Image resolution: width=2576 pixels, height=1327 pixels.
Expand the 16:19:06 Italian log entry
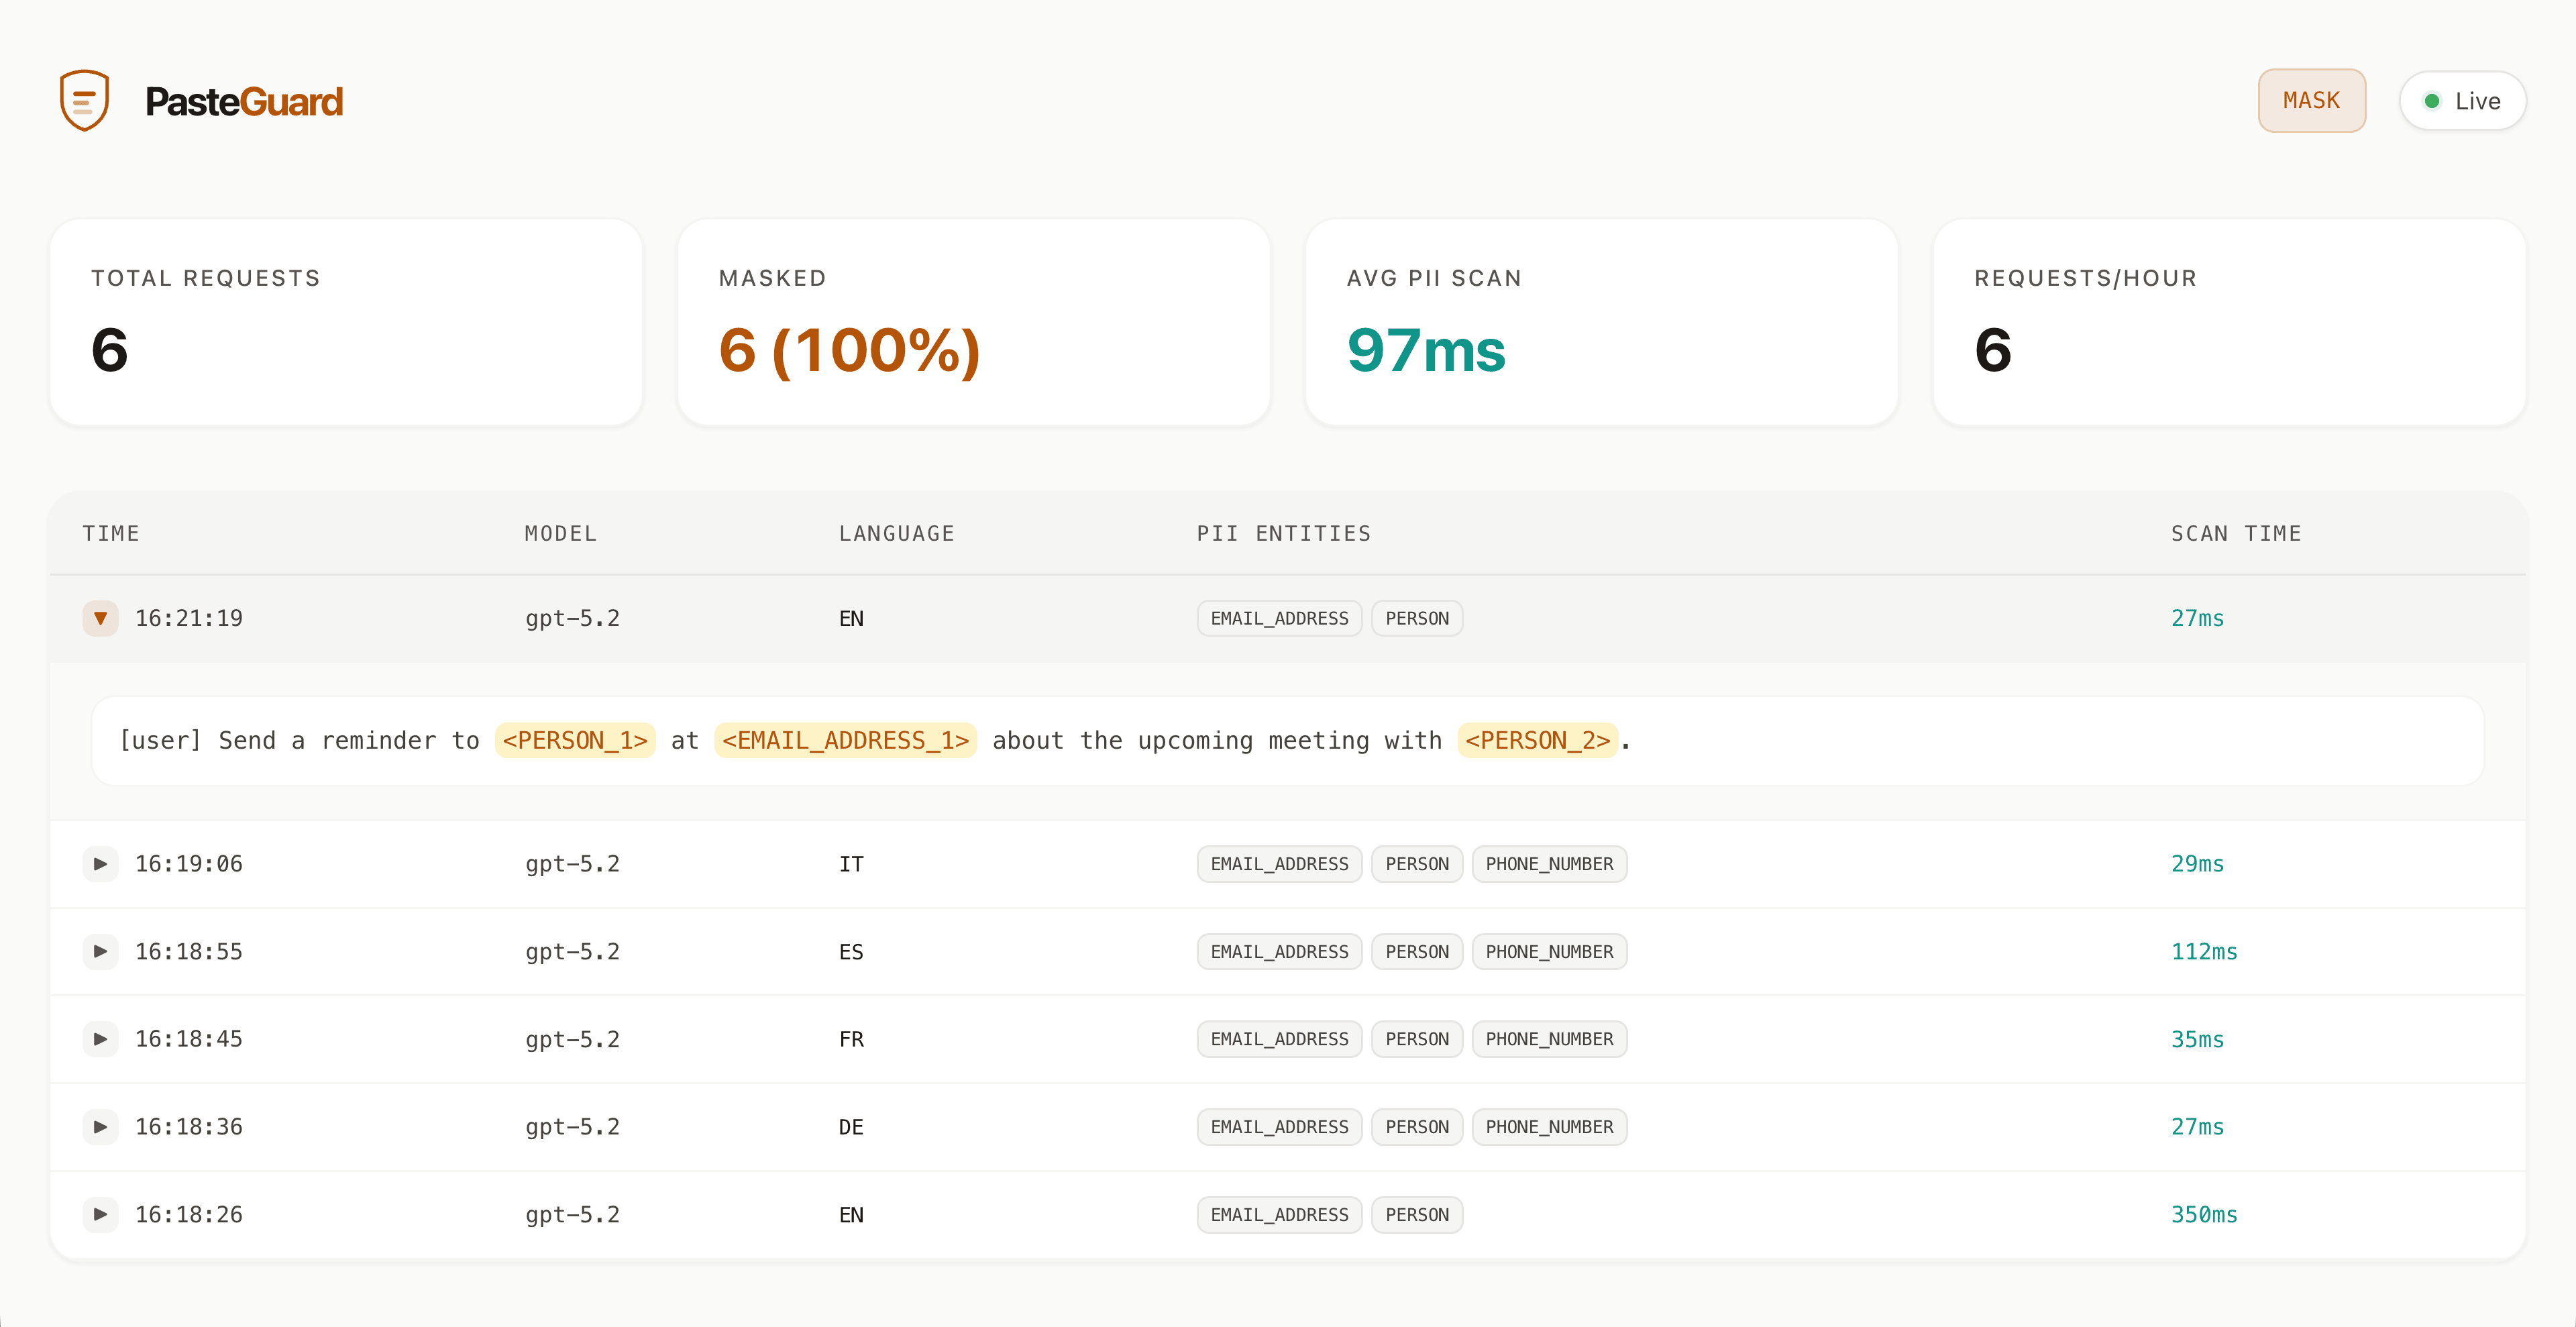pos(100,863)
